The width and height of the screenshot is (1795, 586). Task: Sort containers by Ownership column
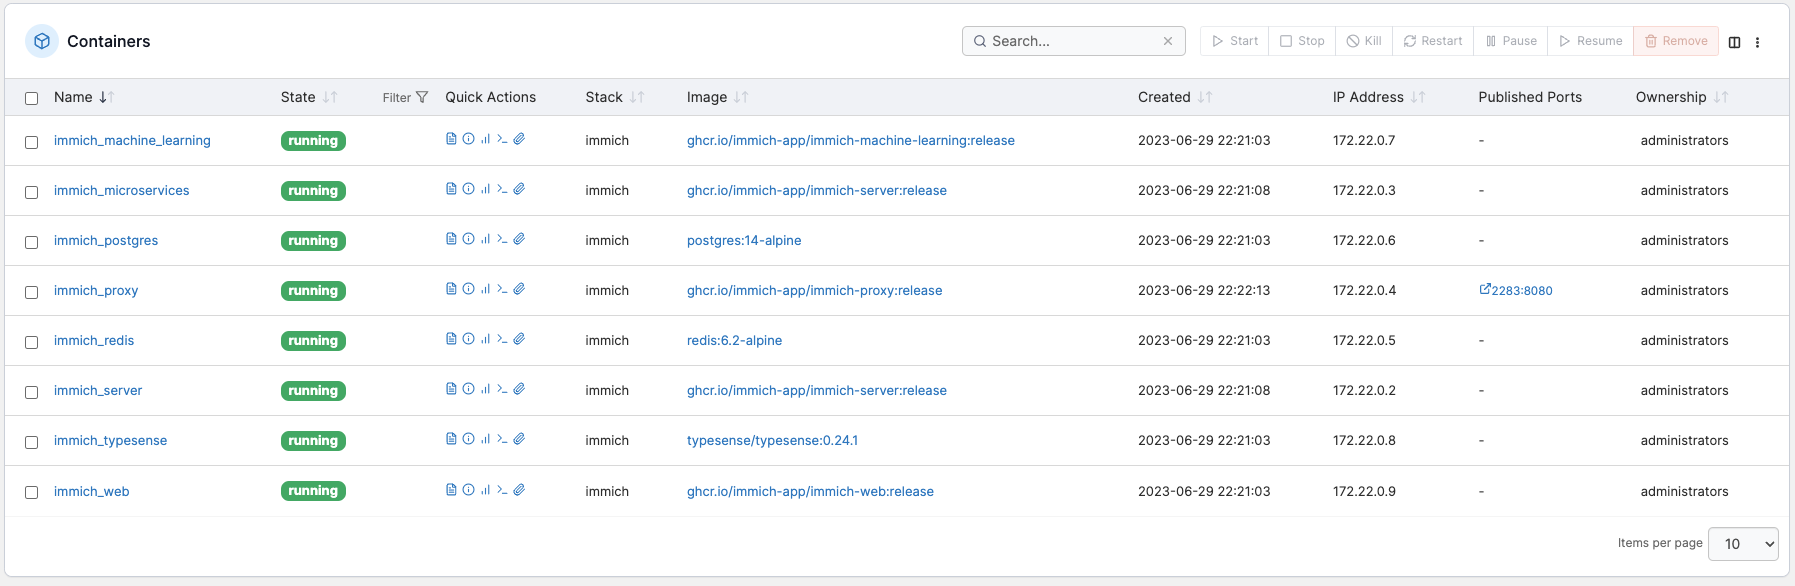point(1682,97)
